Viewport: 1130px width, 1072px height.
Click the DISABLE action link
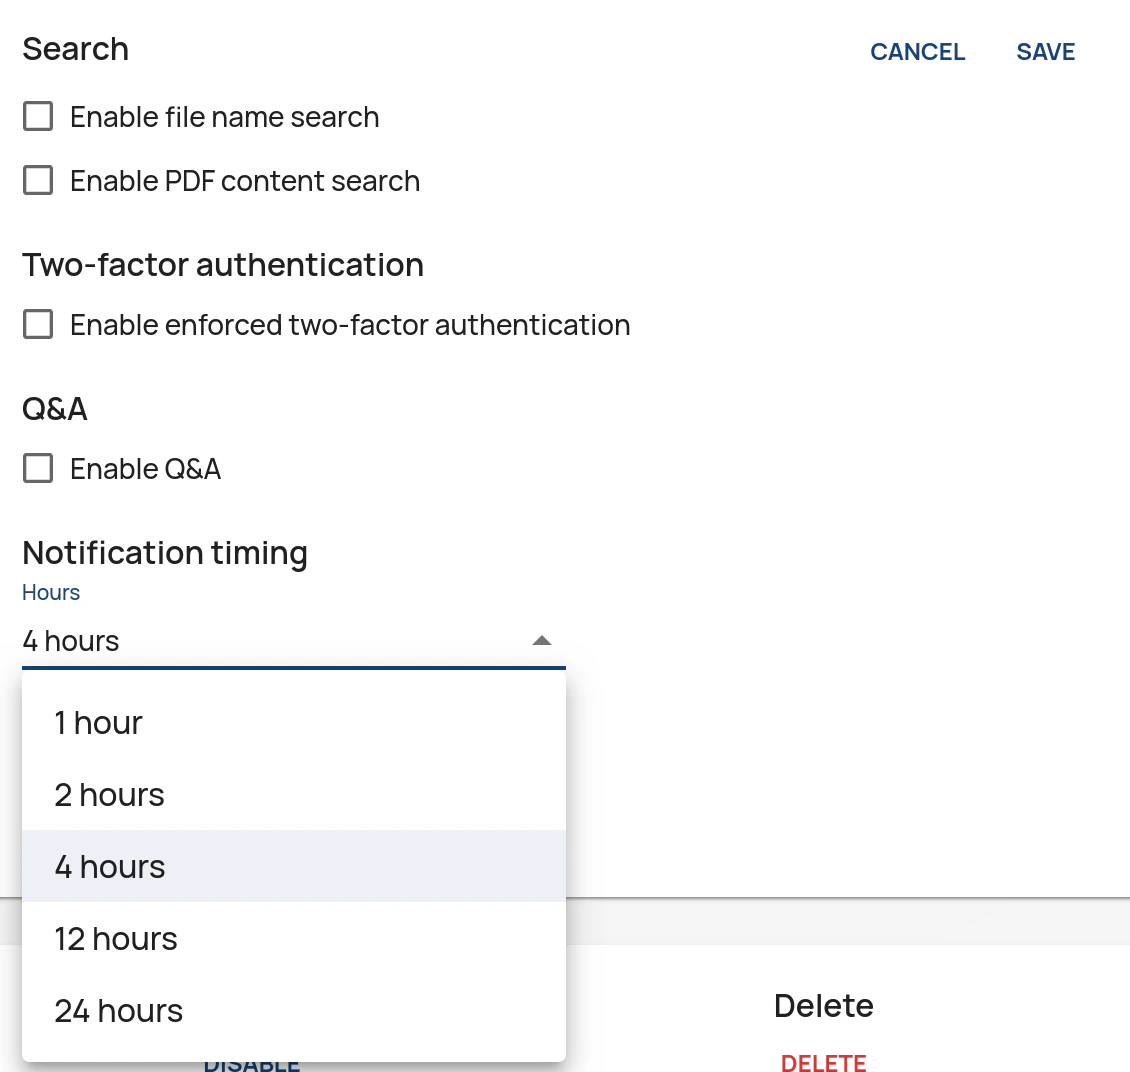click(x=251, y=1066)
